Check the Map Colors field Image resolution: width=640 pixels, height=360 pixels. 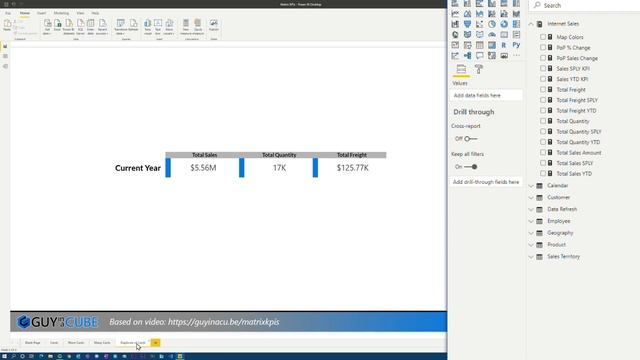coord(543,37)
